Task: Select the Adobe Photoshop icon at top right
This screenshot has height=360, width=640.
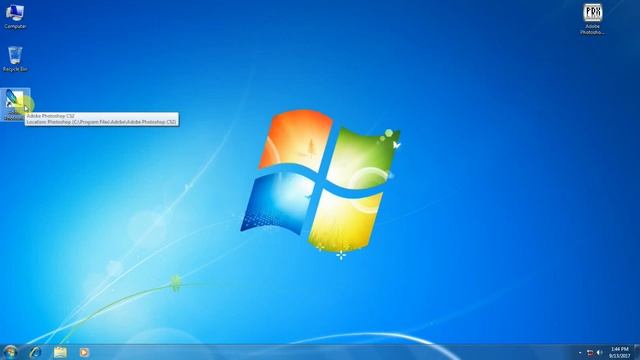Action: point(592,20)
